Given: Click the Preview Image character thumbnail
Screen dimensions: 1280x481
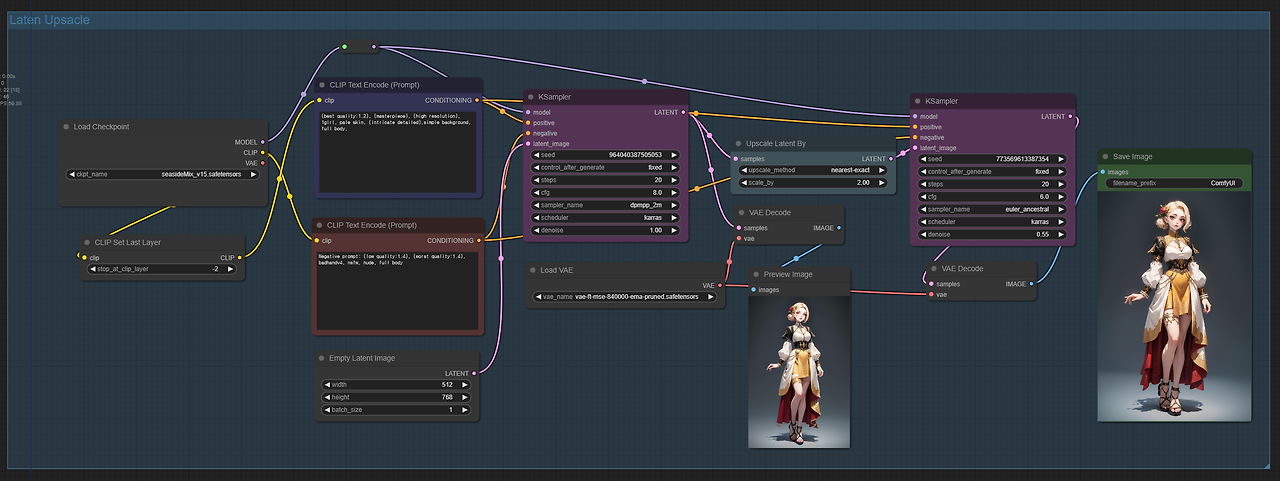Looking at the screenshot, I should pos(799,371).
